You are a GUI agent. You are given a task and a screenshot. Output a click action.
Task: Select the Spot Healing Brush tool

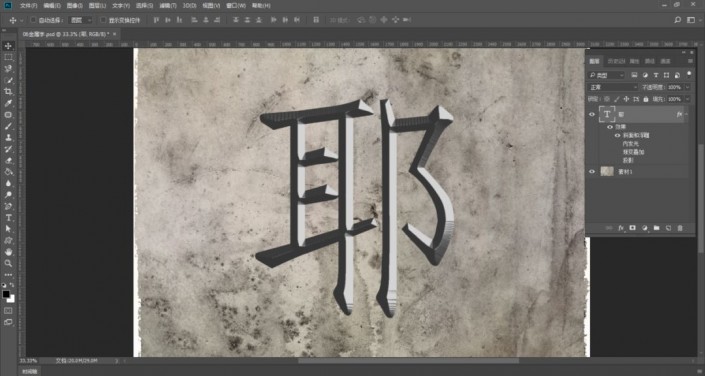[8, 115]
